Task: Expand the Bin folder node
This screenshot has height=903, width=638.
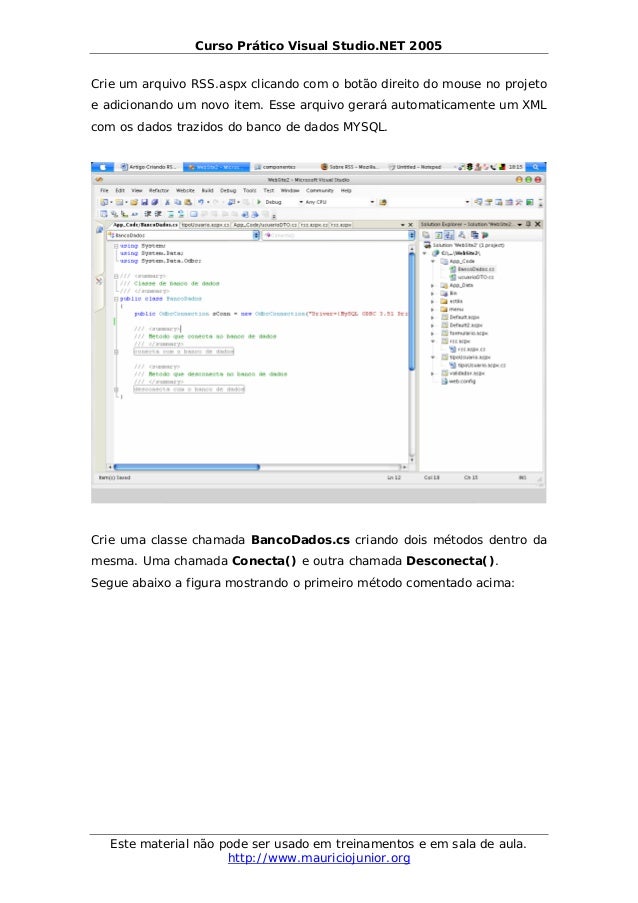Action: pyautogui.click(x=432, y=294)
